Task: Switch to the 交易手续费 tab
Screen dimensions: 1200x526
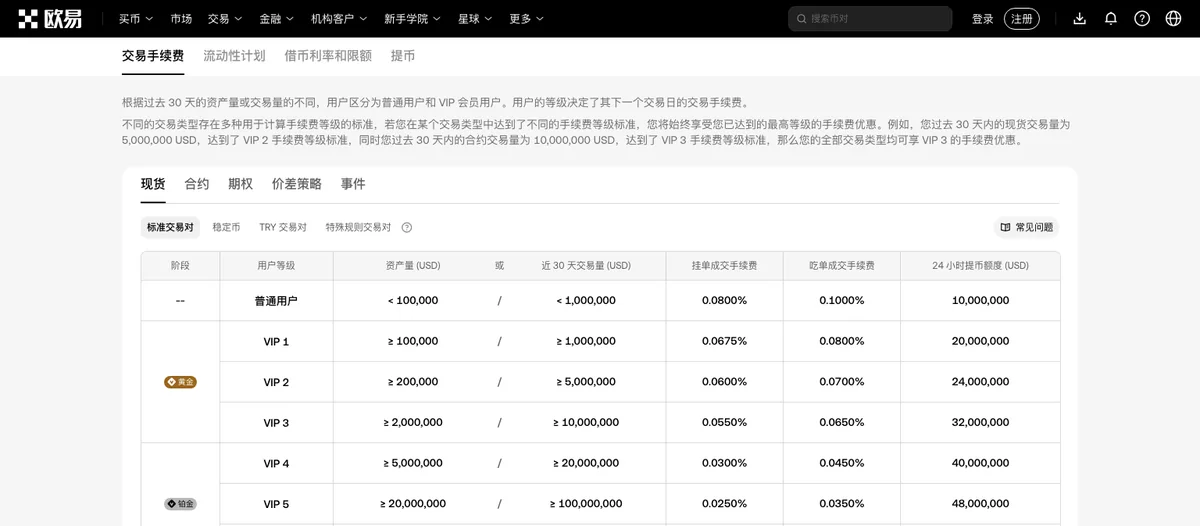Action: [x=153, y=56]
